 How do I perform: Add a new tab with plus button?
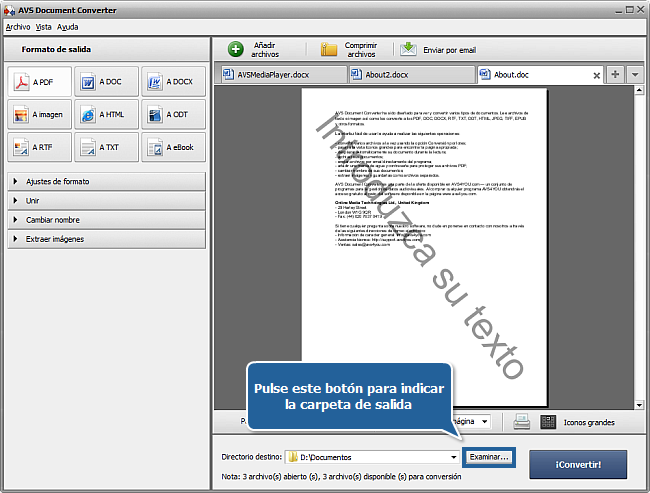coord(615,75)
